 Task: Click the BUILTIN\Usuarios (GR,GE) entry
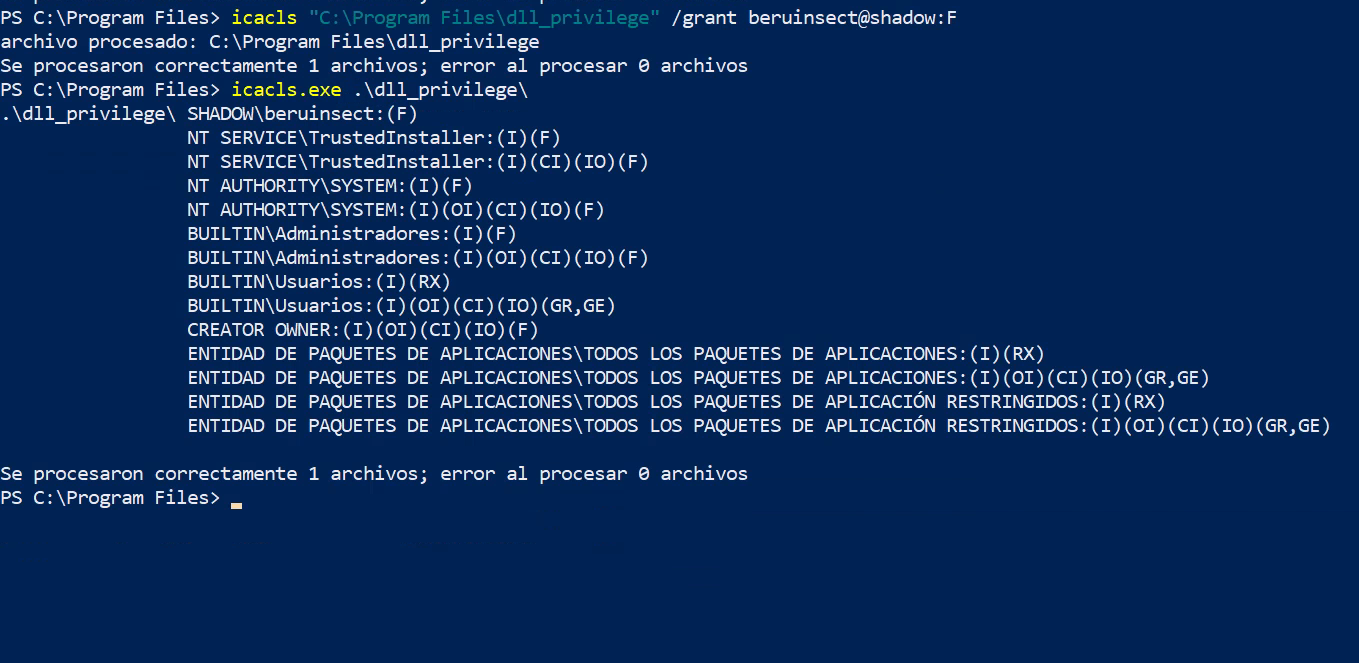coord(401,306)
